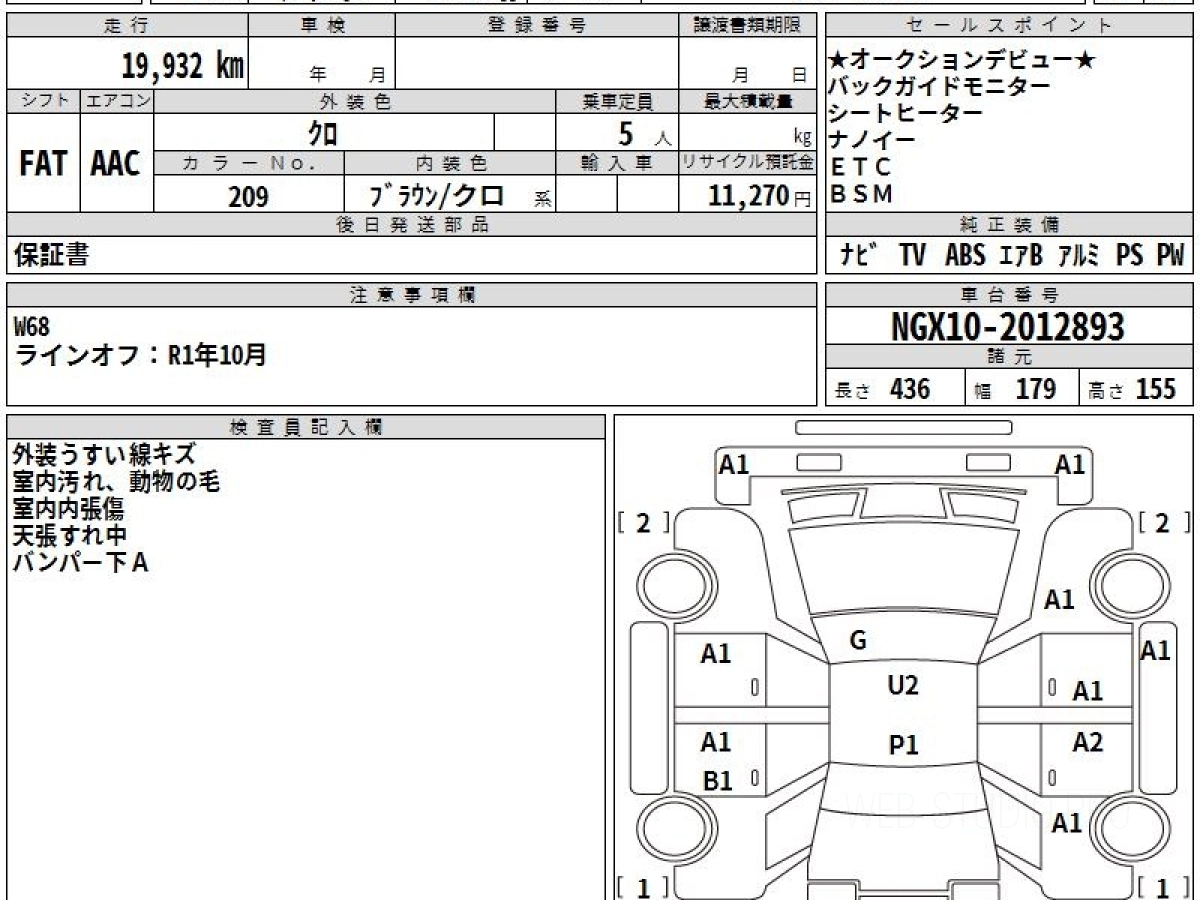The width and height of the screenshot is (1200, 900).
Task: Select the 車台番号 header
Action: (1010, 295)
